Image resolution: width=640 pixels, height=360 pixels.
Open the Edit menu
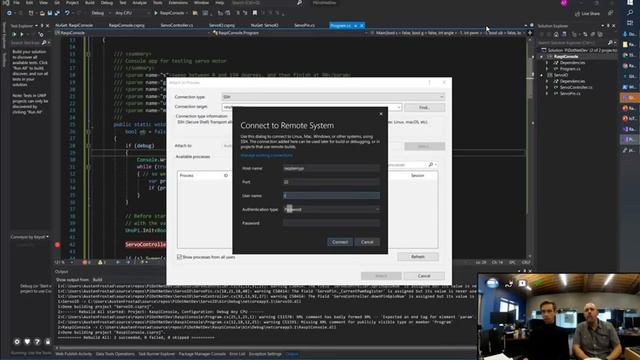point(29,2)
